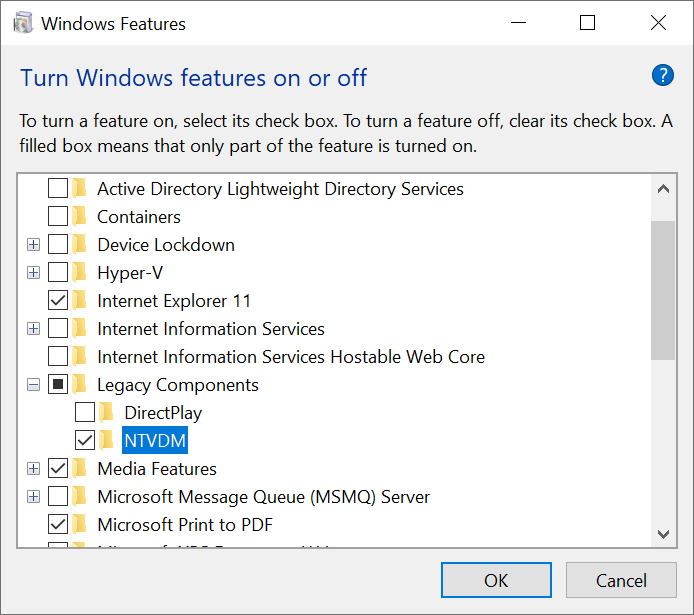Click the folder icon beside Hyper-V
Screen dimensions: 694x615
pyautogui.click(x=80, y=273)
